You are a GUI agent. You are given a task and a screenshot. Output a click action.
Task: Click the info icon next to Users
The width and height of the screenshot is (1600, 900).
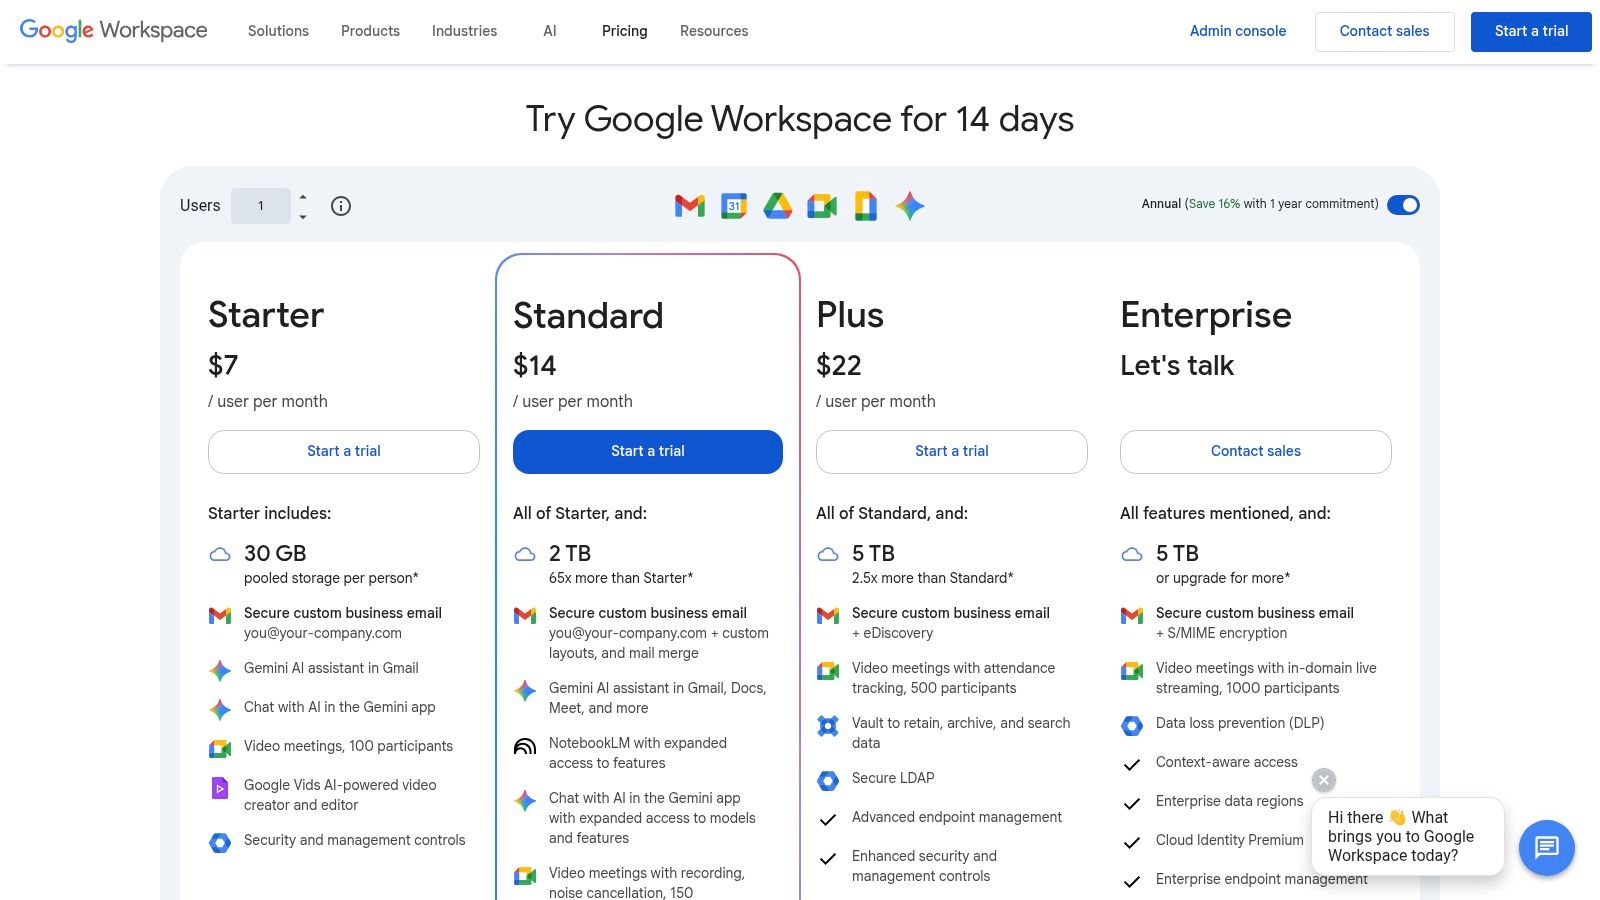coord(340,206)
